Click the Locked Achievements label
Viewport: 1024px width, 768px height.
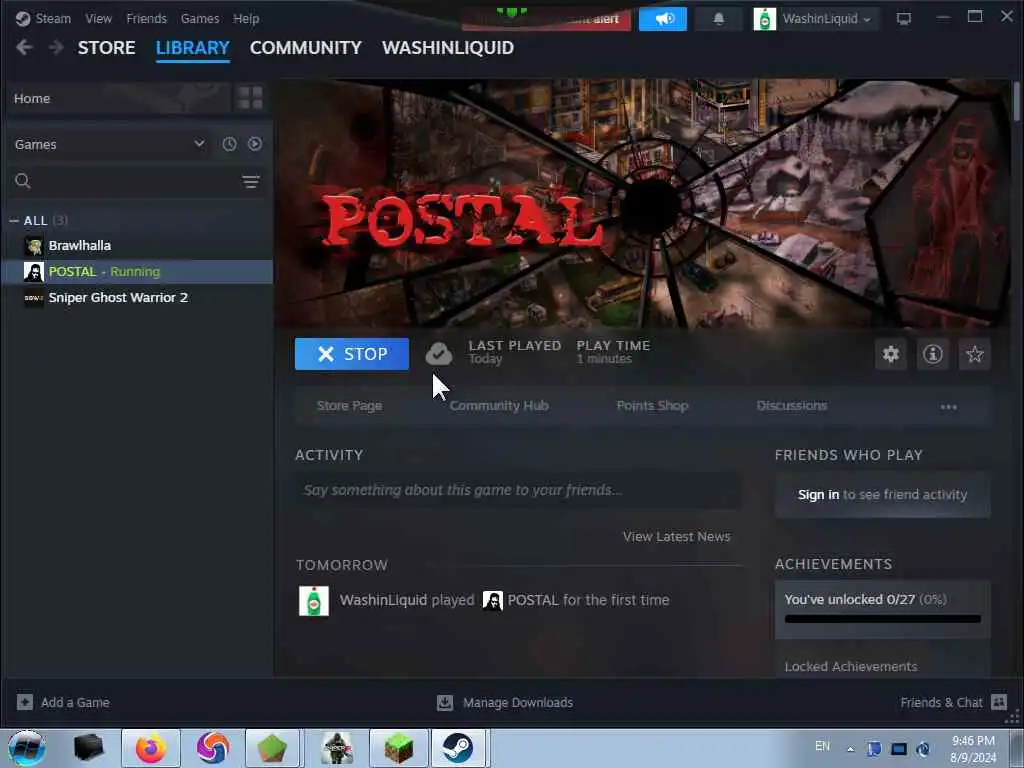click(850, 667)
